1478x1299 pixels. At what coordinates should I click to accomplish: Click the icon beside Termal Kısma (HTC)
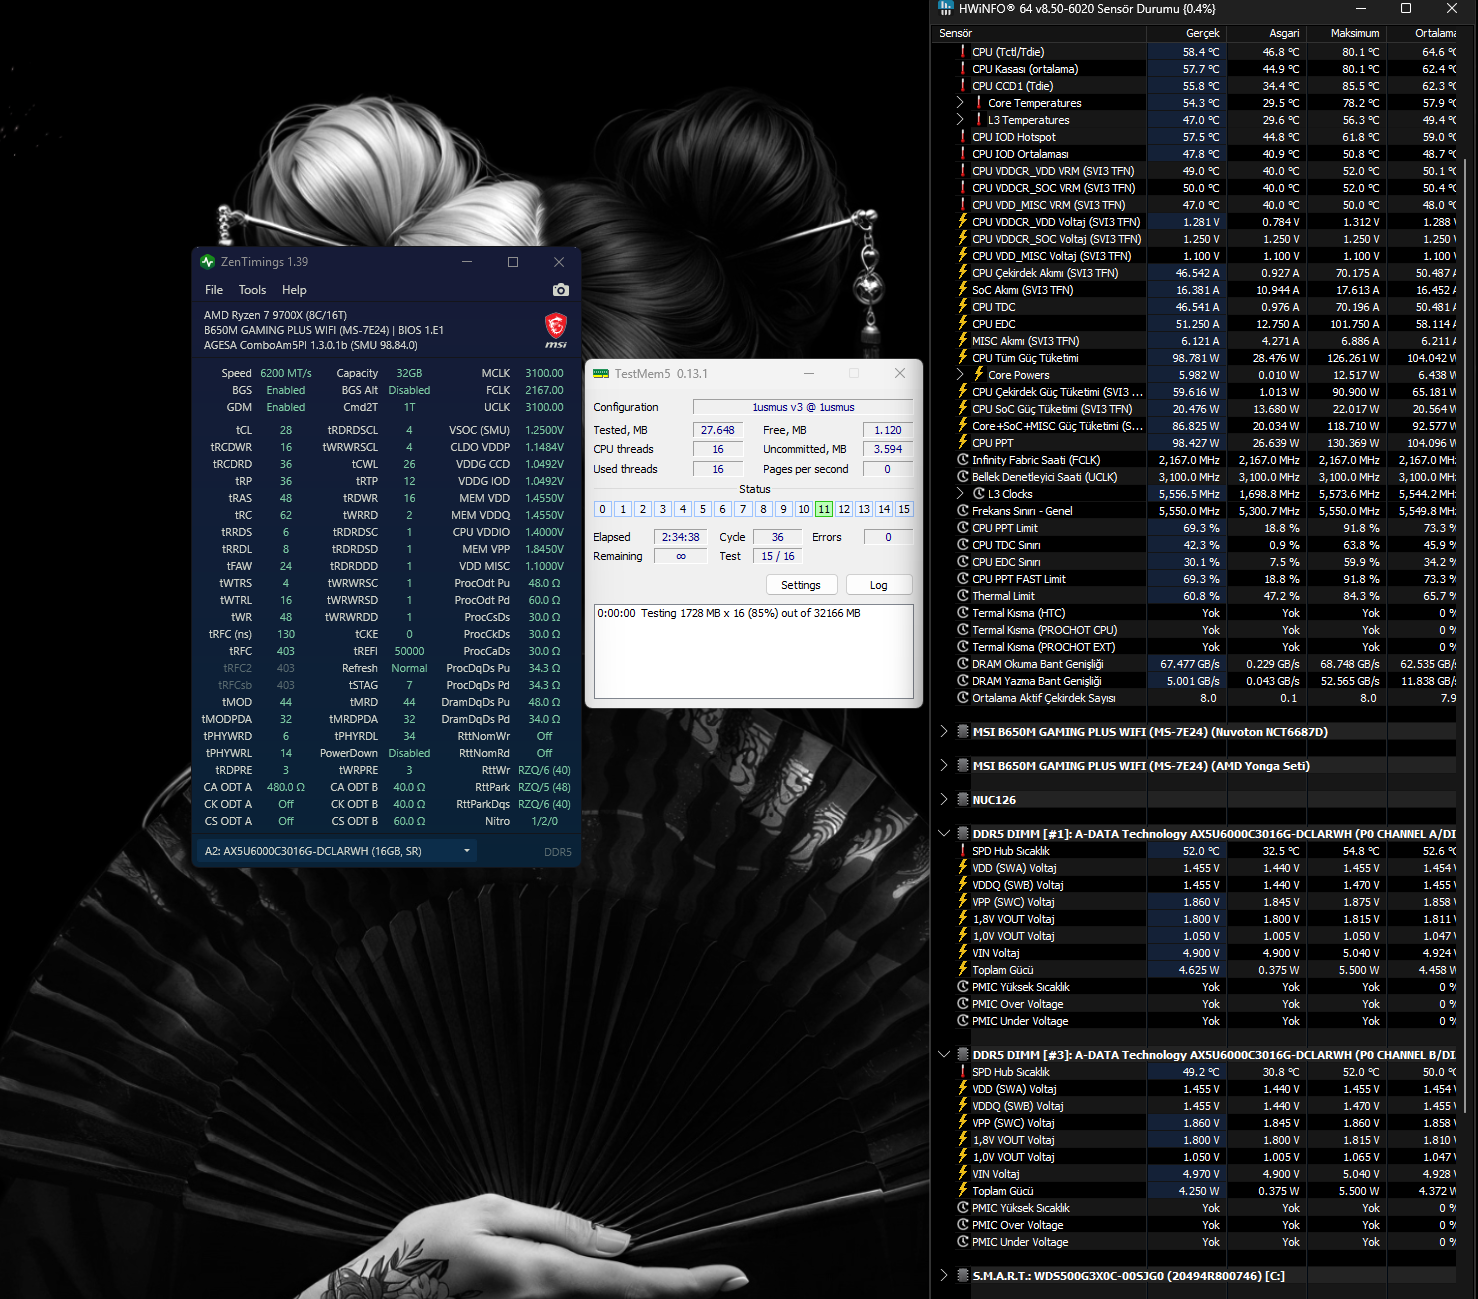(963, 613)
